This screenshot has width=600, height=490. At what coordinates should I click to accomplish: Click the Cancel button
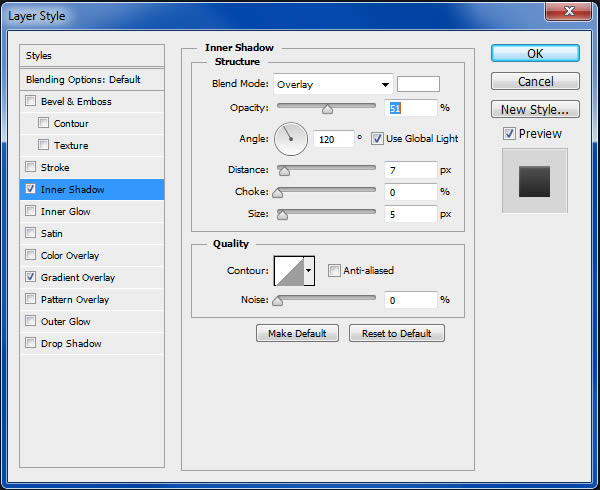(535, 81)
